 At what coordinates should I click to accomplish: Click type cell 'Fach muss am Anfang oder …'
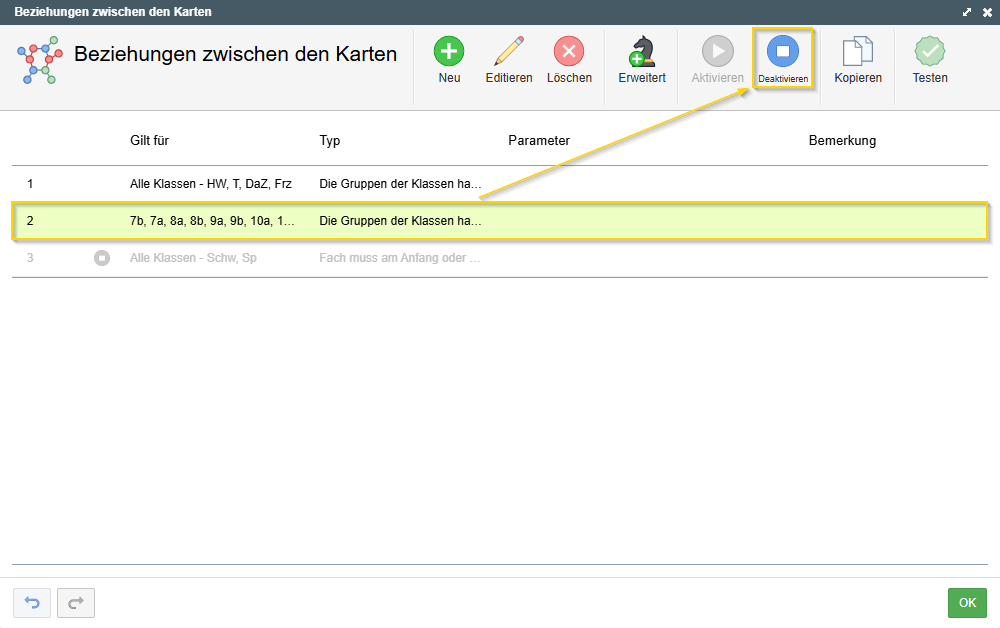pyautogui.click(x=400, y=258)
